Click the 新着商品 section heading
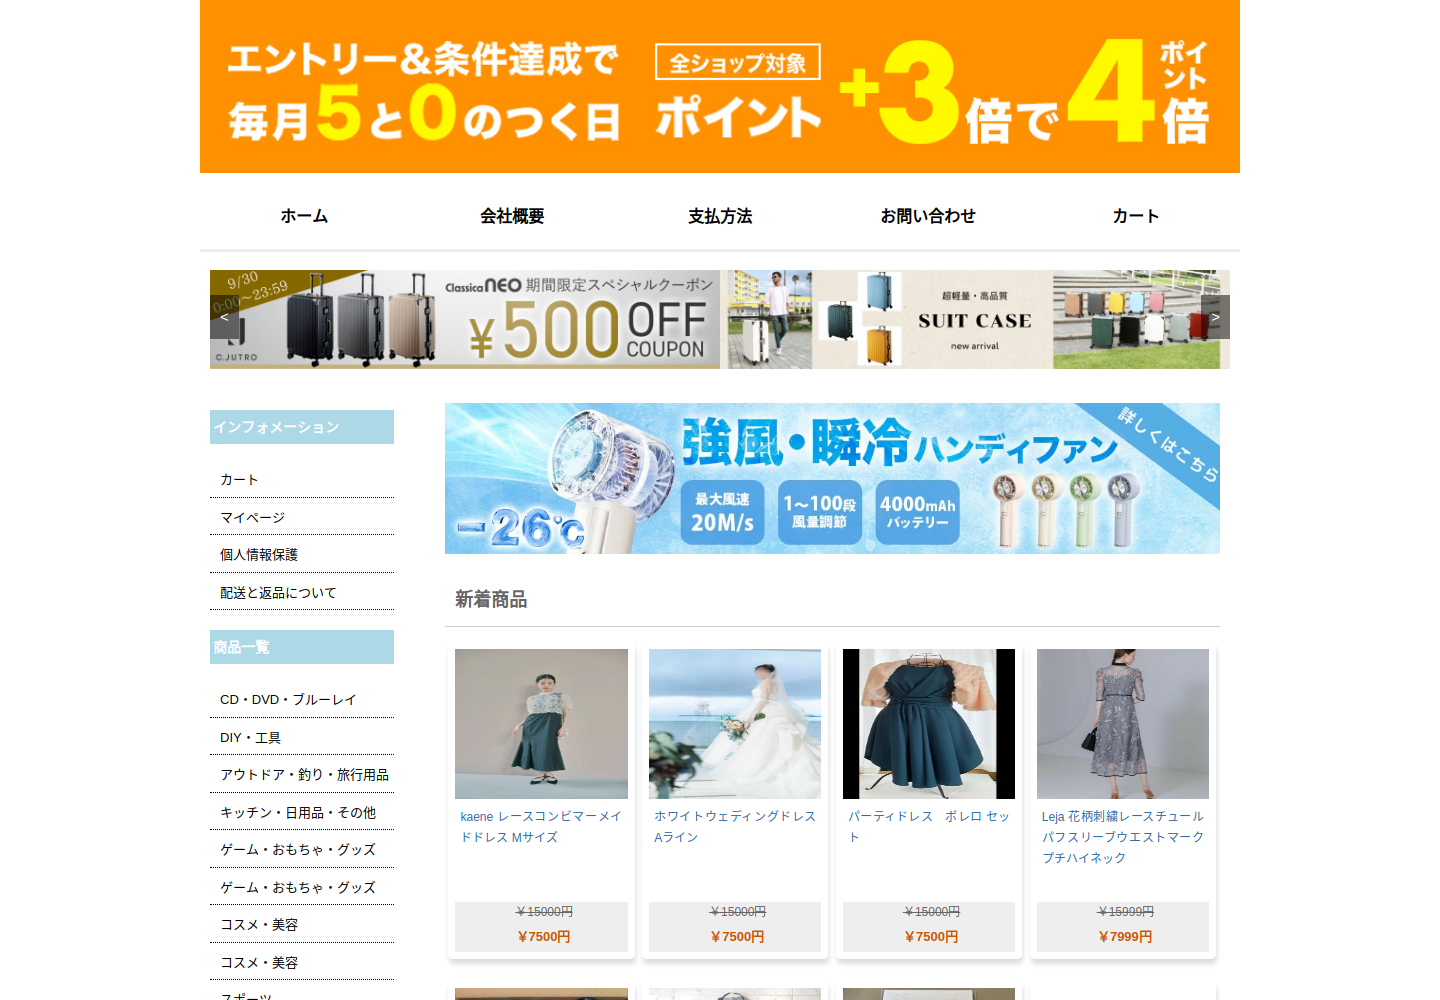1440x1000 pixels. [491, 599]
